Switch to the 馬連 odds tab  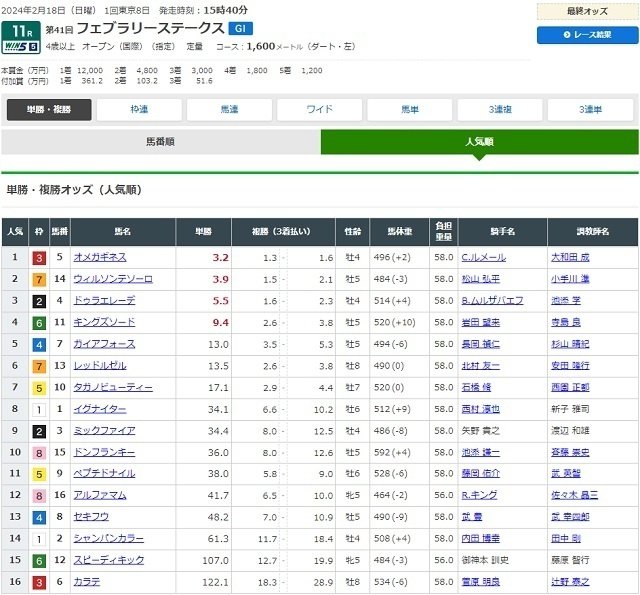[x=229, y=109]
